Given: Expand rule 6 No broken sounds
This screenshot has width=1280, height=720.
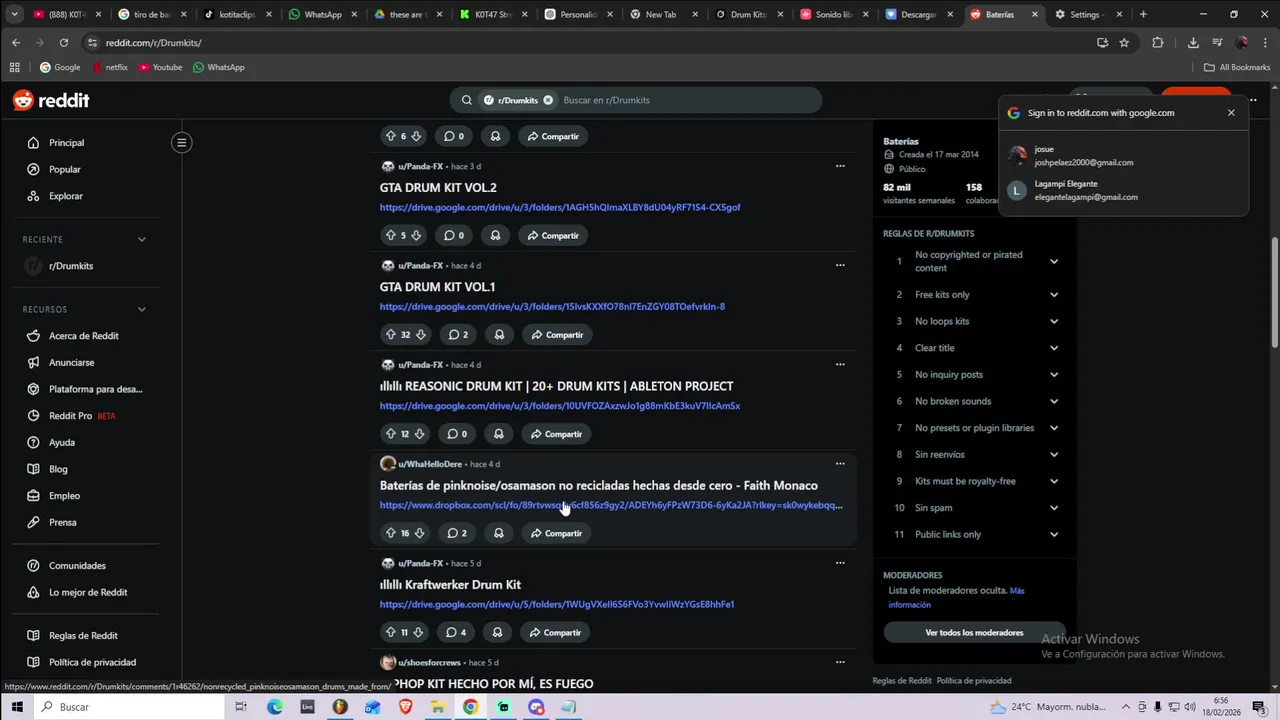Looking at the screenshot, I should click(1053, 401).
